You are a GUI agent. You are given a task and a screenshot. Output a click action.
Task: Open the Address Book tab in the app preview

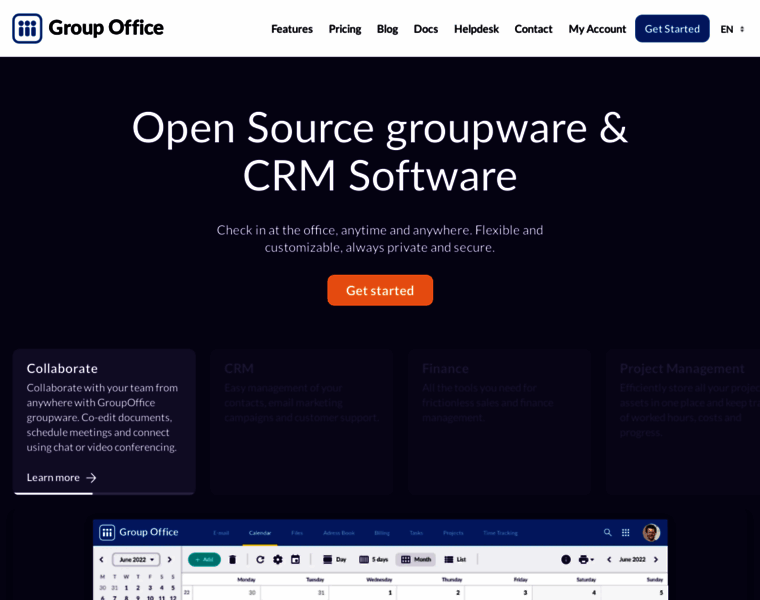pyautogui.click(x=339, y=533)
